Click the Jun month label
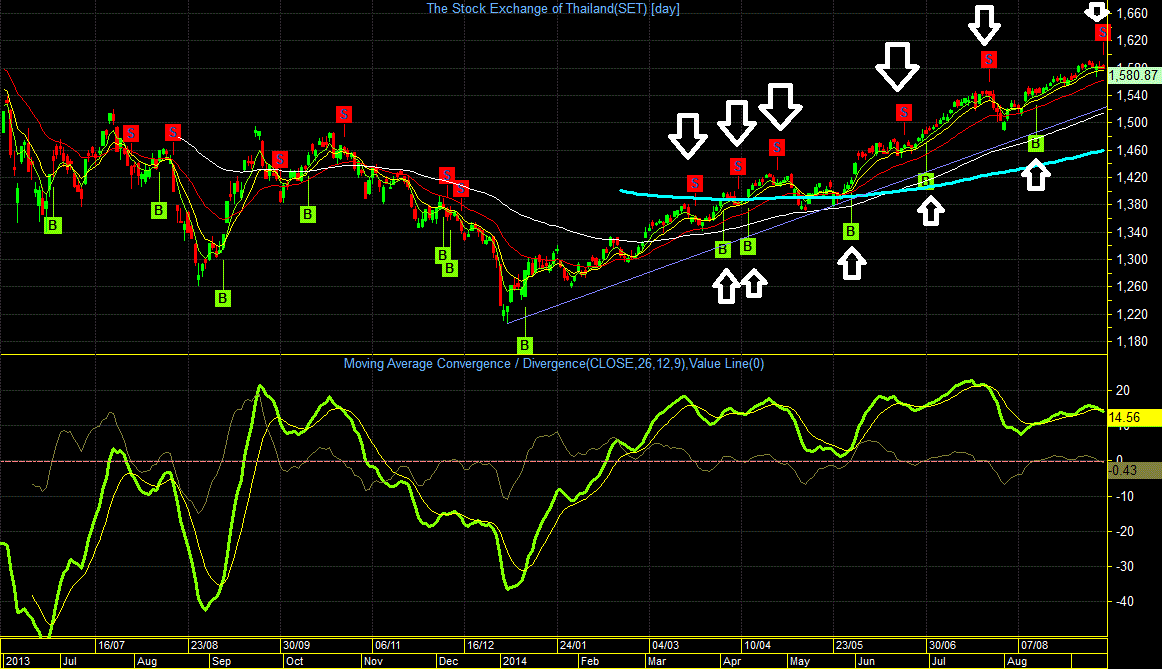The height and width of the screenshot is (669, 1162). pos(866,661)
